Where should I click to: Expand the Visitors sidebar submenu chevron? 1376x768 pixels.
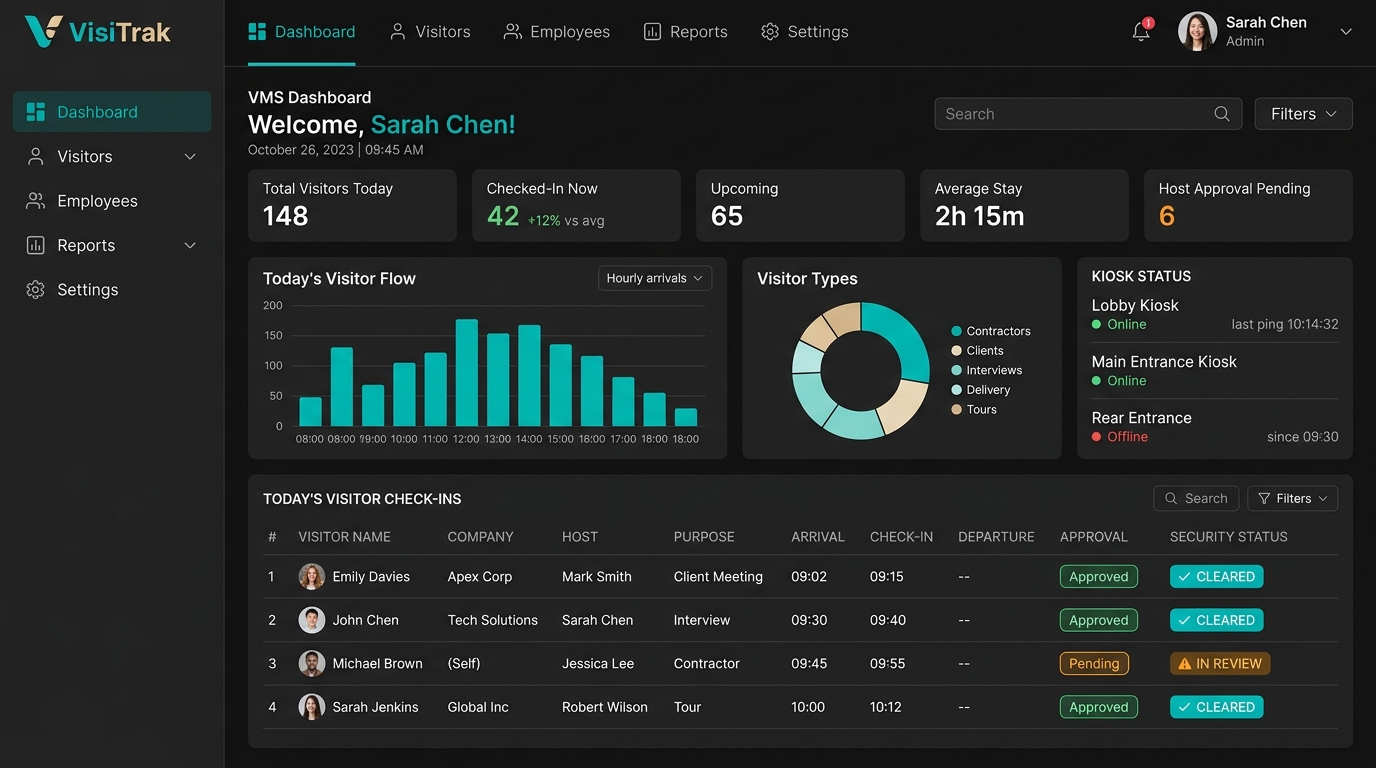click(x=190, y=157)
